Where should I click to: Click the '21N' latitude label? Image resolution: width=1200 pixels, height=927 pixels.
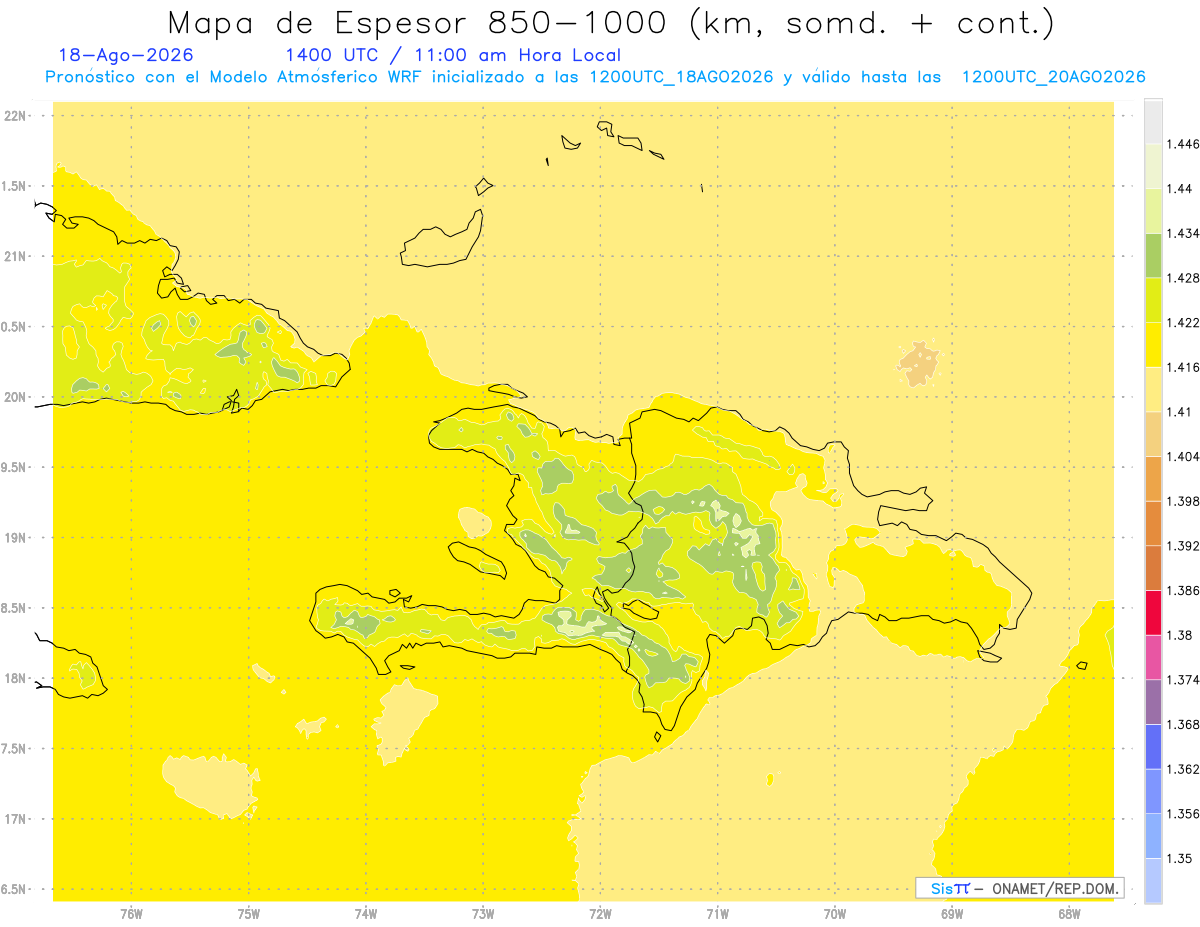pos(16,256)
